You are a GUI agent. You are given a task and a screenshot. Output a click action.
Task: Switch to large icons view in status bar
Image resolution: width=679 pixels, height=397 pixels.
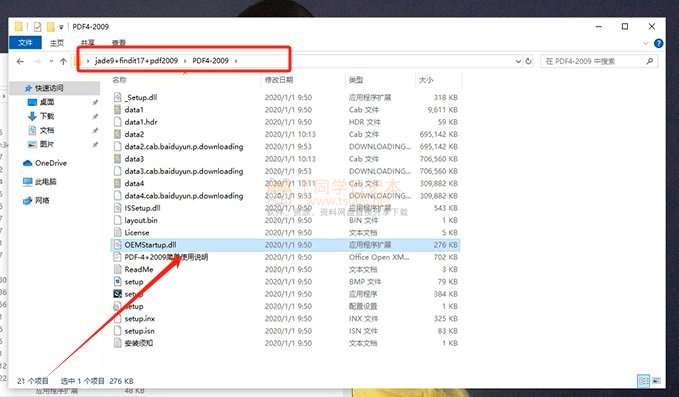pyautogui.click(x=656, y=381)
